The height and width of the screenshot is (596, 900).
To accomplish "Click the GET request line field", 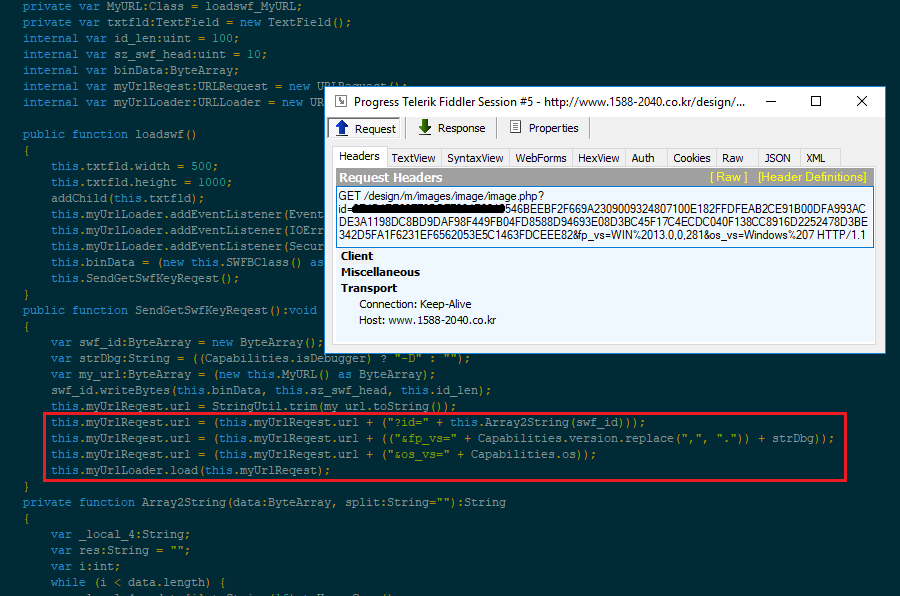I will point(604,216).
